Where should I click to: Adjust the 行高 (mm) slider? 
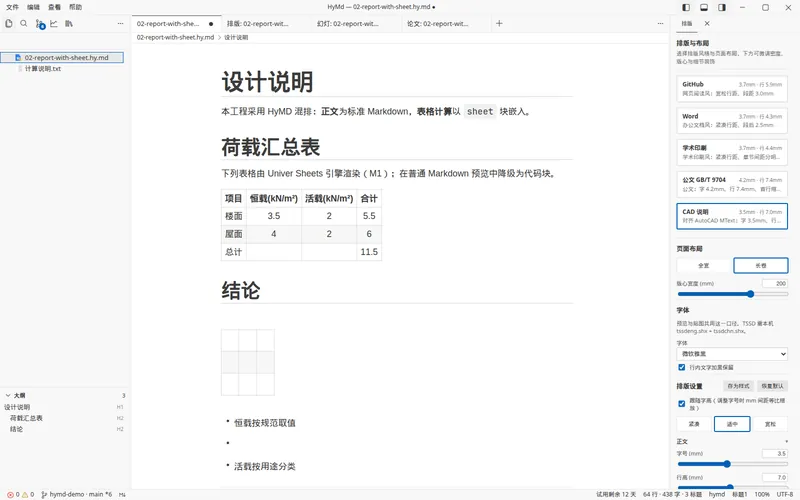732,487
